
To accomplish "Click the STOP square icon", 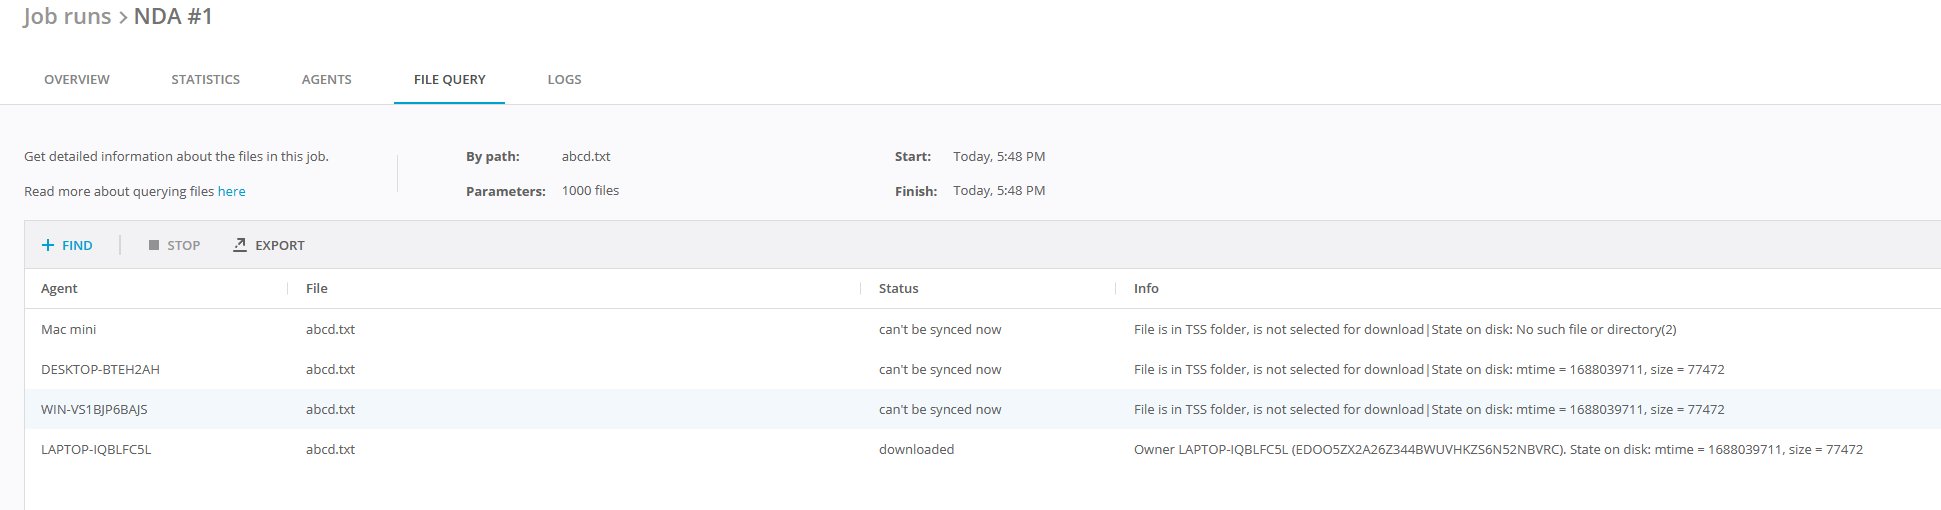I will point(154,245).
